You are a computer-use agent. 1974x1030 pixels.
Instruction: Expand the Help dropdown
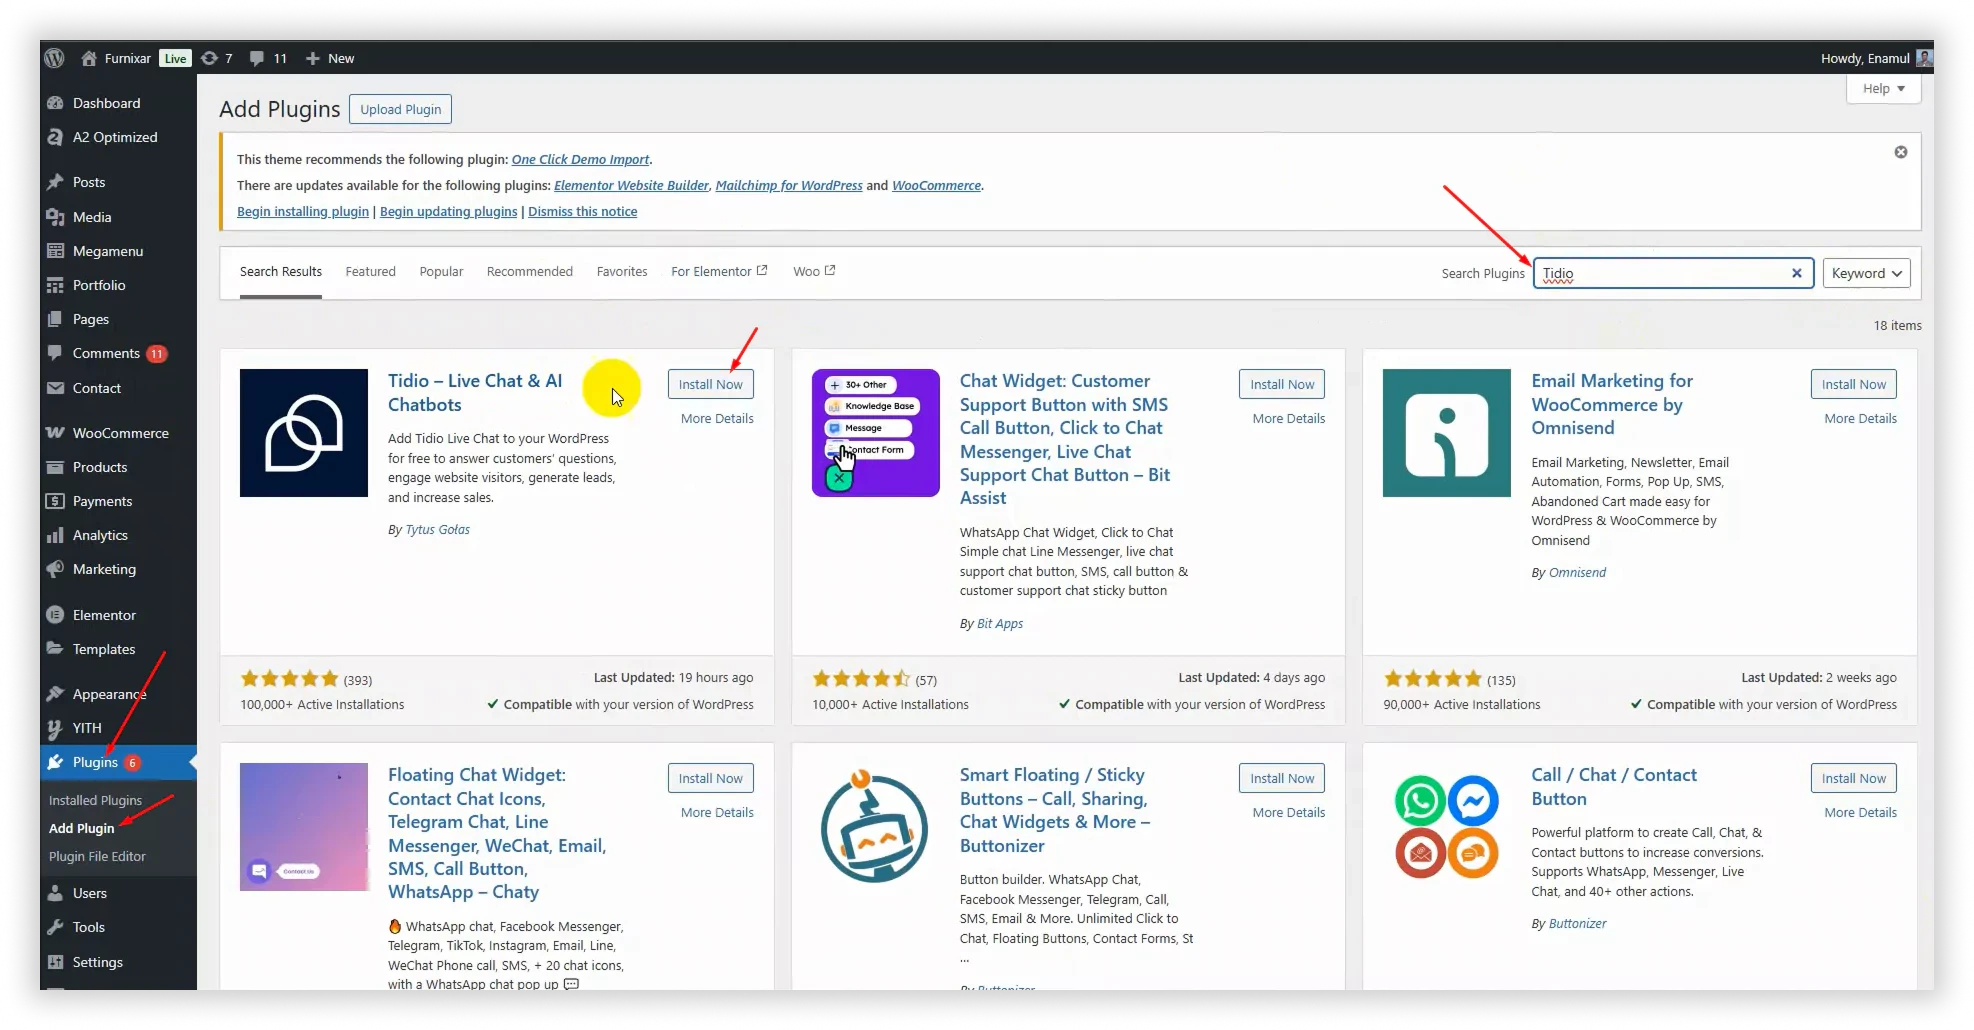pos(1883,88)
